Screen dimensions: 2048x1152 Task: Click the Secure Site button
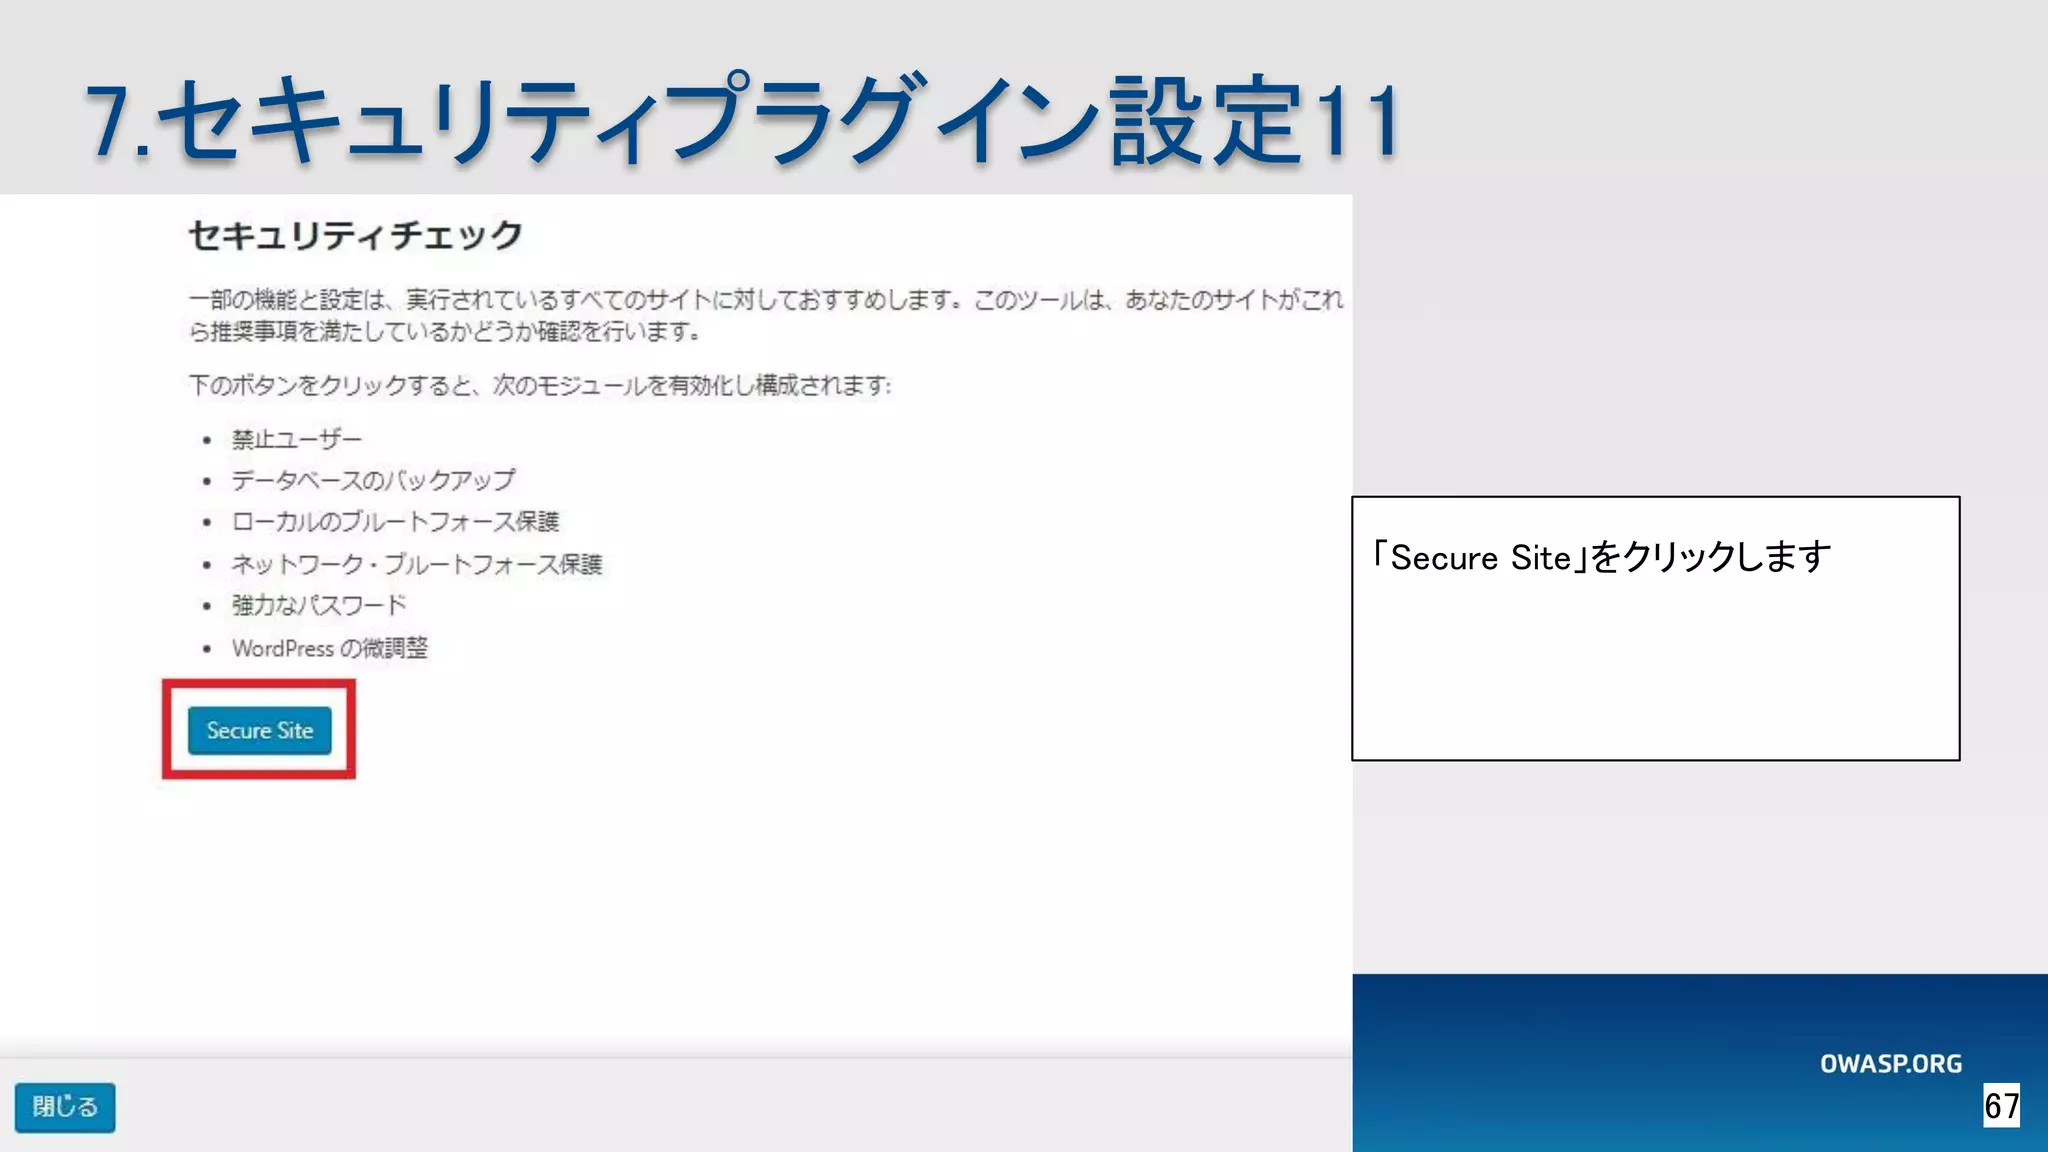(259, 730)
